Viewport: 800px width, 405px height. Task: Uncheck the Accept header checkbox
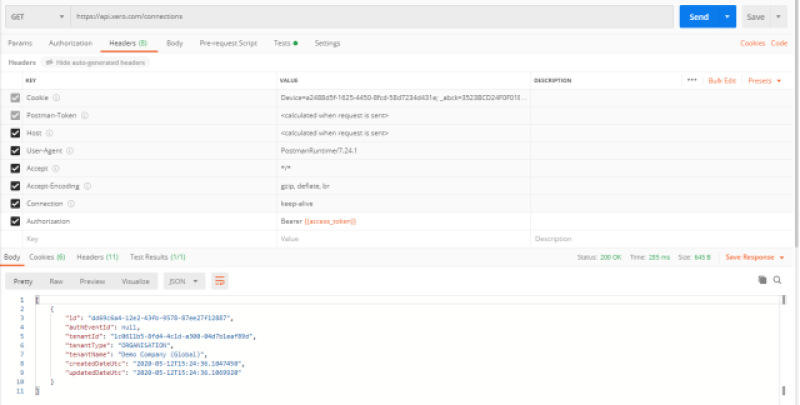[x=15, y=168]
